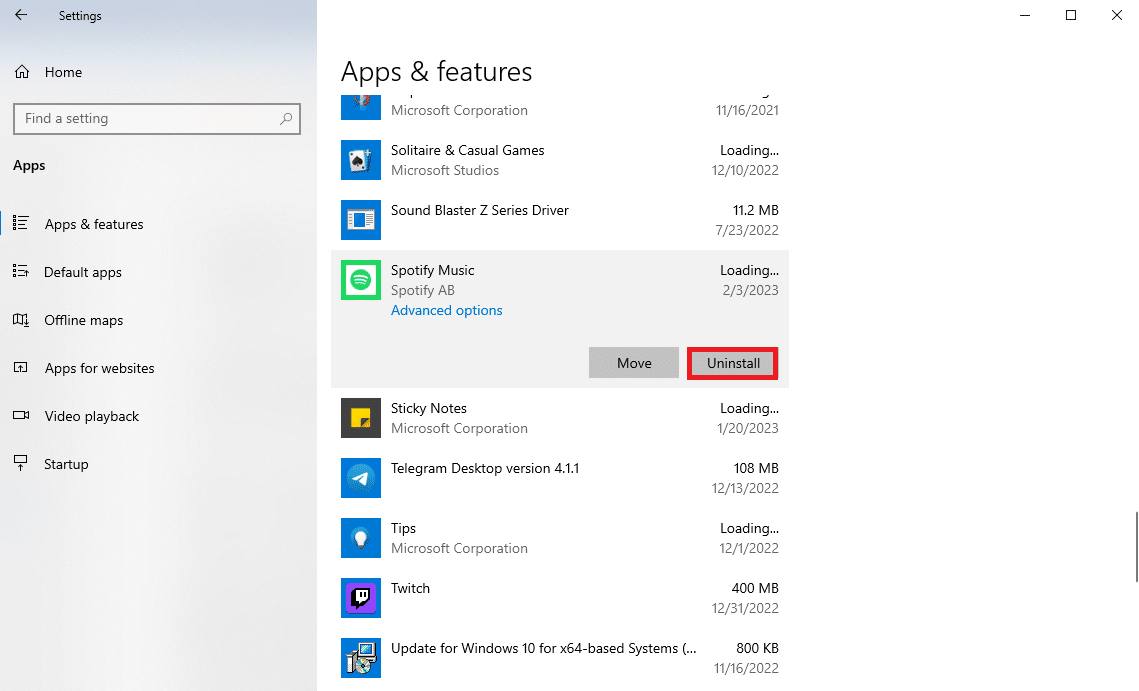The image size is (1139, 691).
Task: Click the Apps & features list icon
Action: tap(21, 223)
